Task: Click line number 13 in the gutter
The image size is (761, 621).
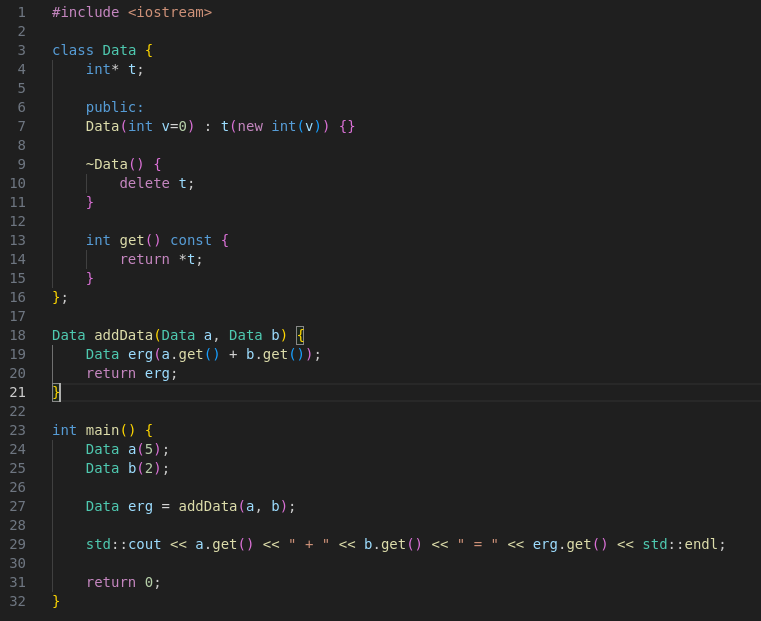Action: [17, 240]
